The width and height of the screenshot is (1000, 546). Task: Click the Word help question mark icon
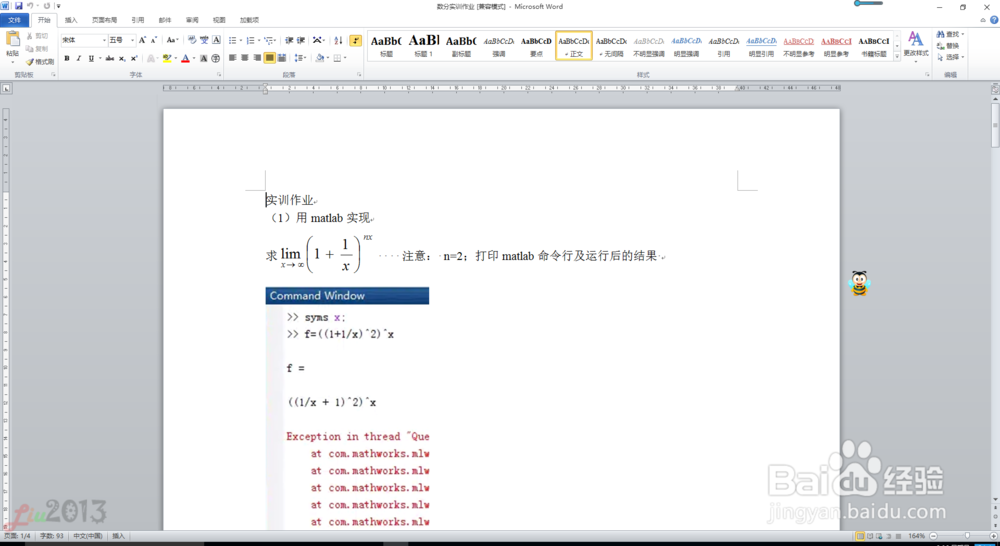pyautogui.click(x=994, y=20)
